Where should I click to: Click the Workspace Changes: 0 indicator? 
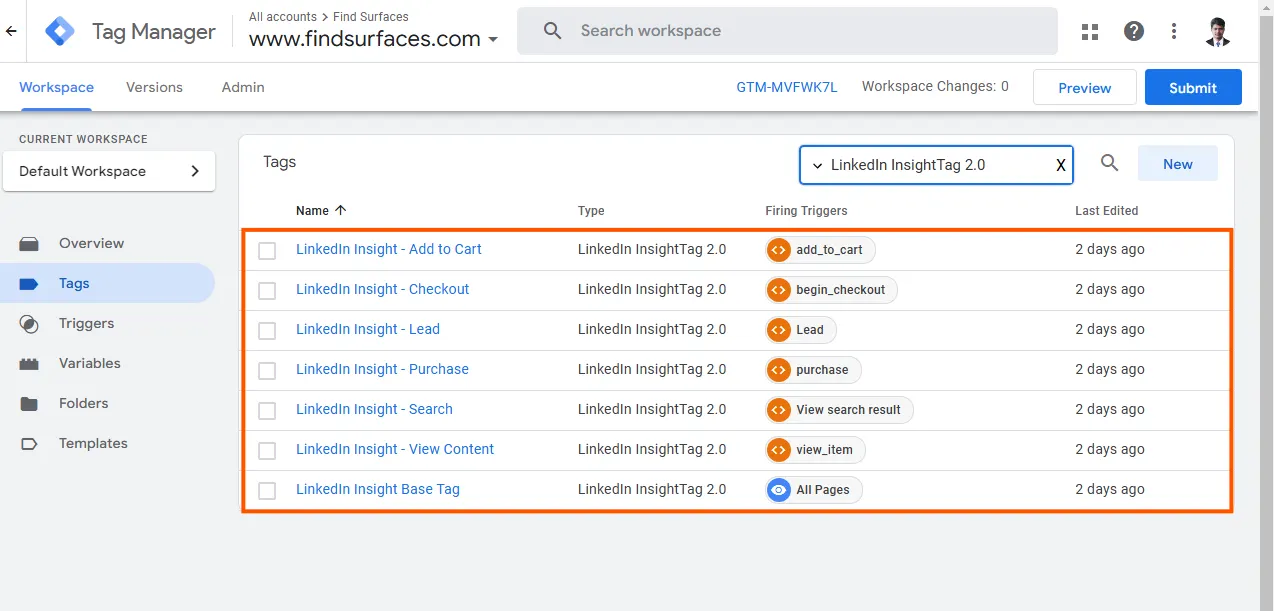click(x=935, y=86)
